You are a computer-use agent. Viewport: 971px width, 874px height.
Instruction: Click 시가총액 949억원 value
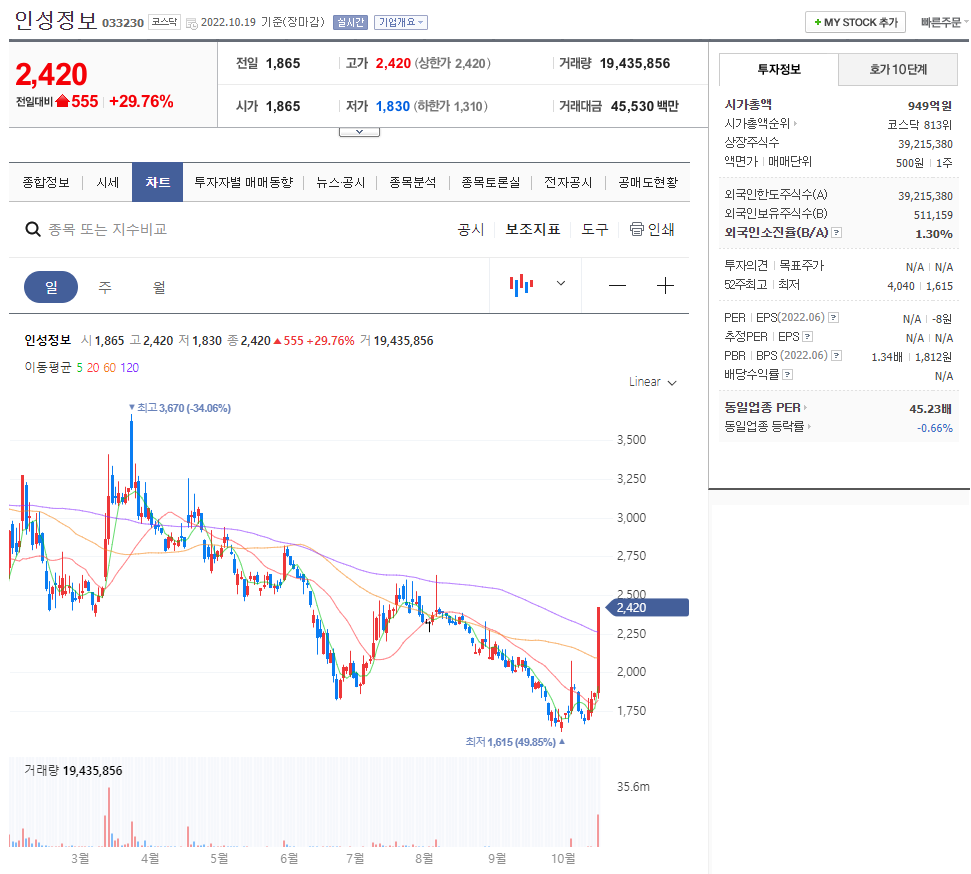930,106
